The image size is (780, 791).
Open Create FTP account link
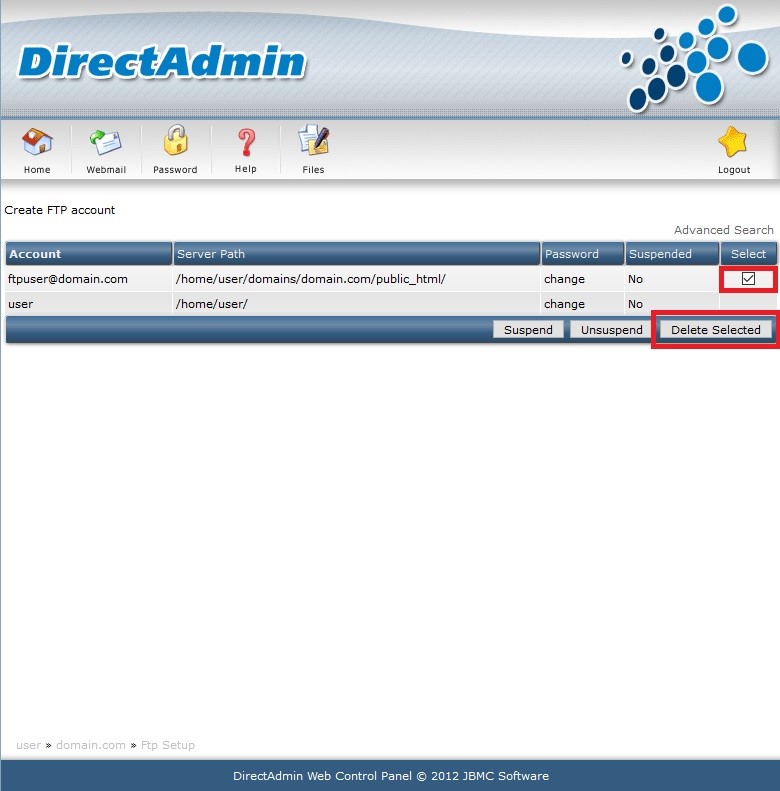[60, 210]
